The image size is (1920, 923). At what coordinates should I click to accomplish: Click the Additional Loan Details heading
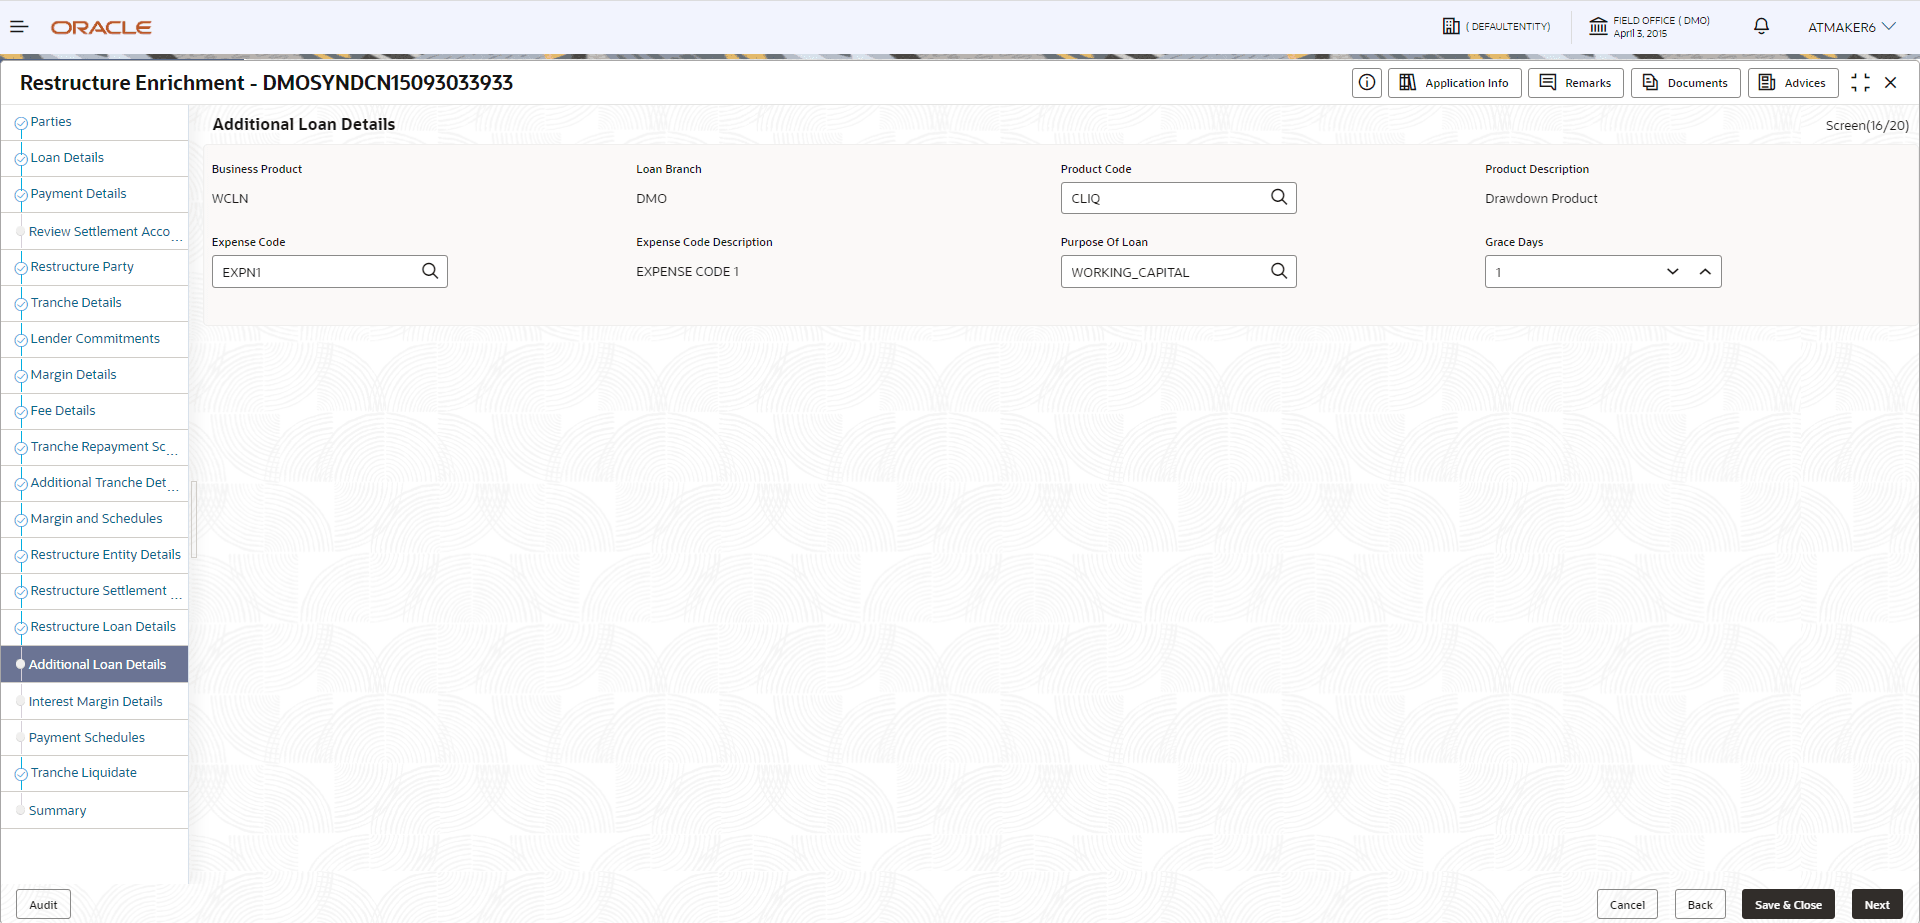click(304, 124)
